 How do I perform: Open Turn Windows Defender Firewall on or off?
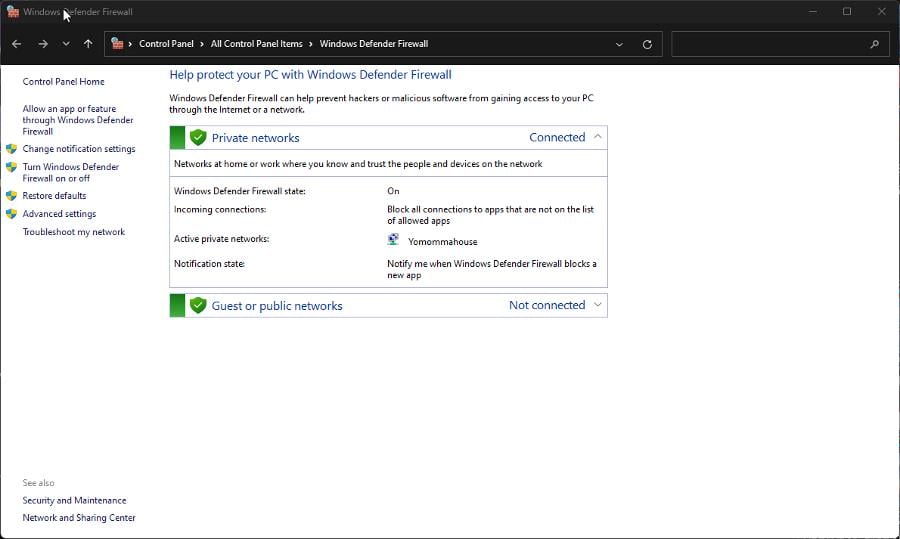(x=71, y=172)
